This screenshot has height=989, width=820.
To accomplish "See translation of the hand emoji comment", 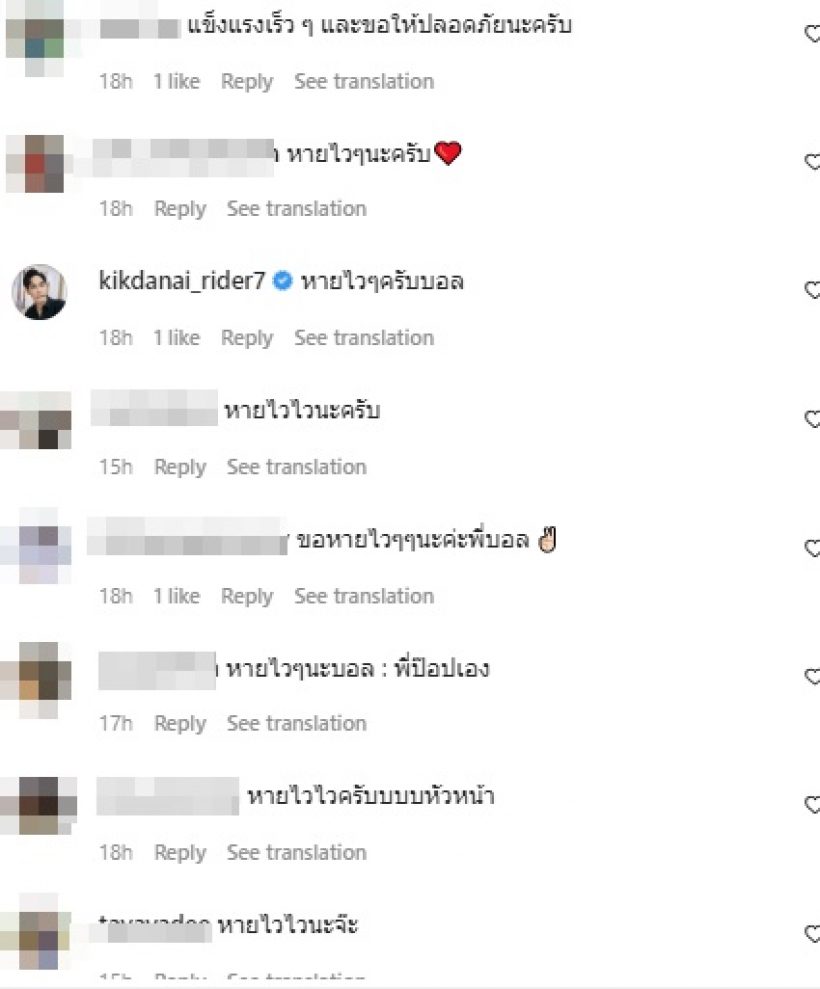I will pyautogui.click(x=364, y=596).
